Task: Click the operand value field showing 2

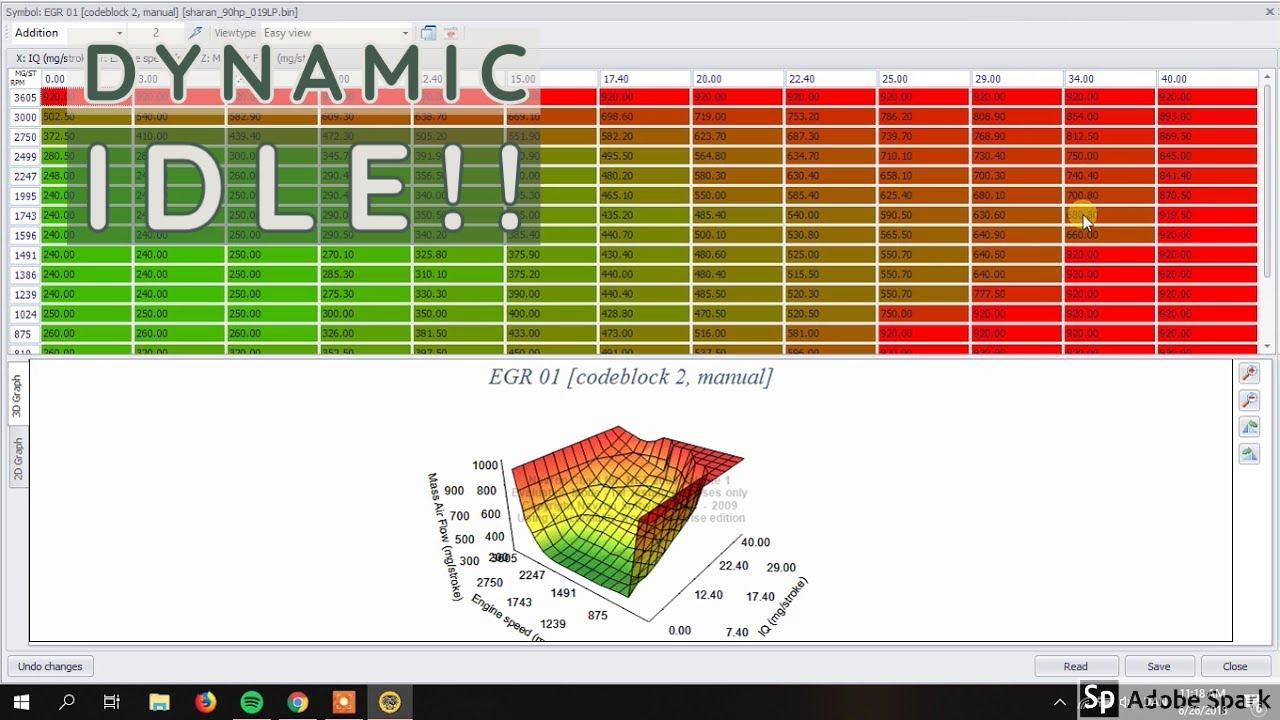Action: [156, 33]
